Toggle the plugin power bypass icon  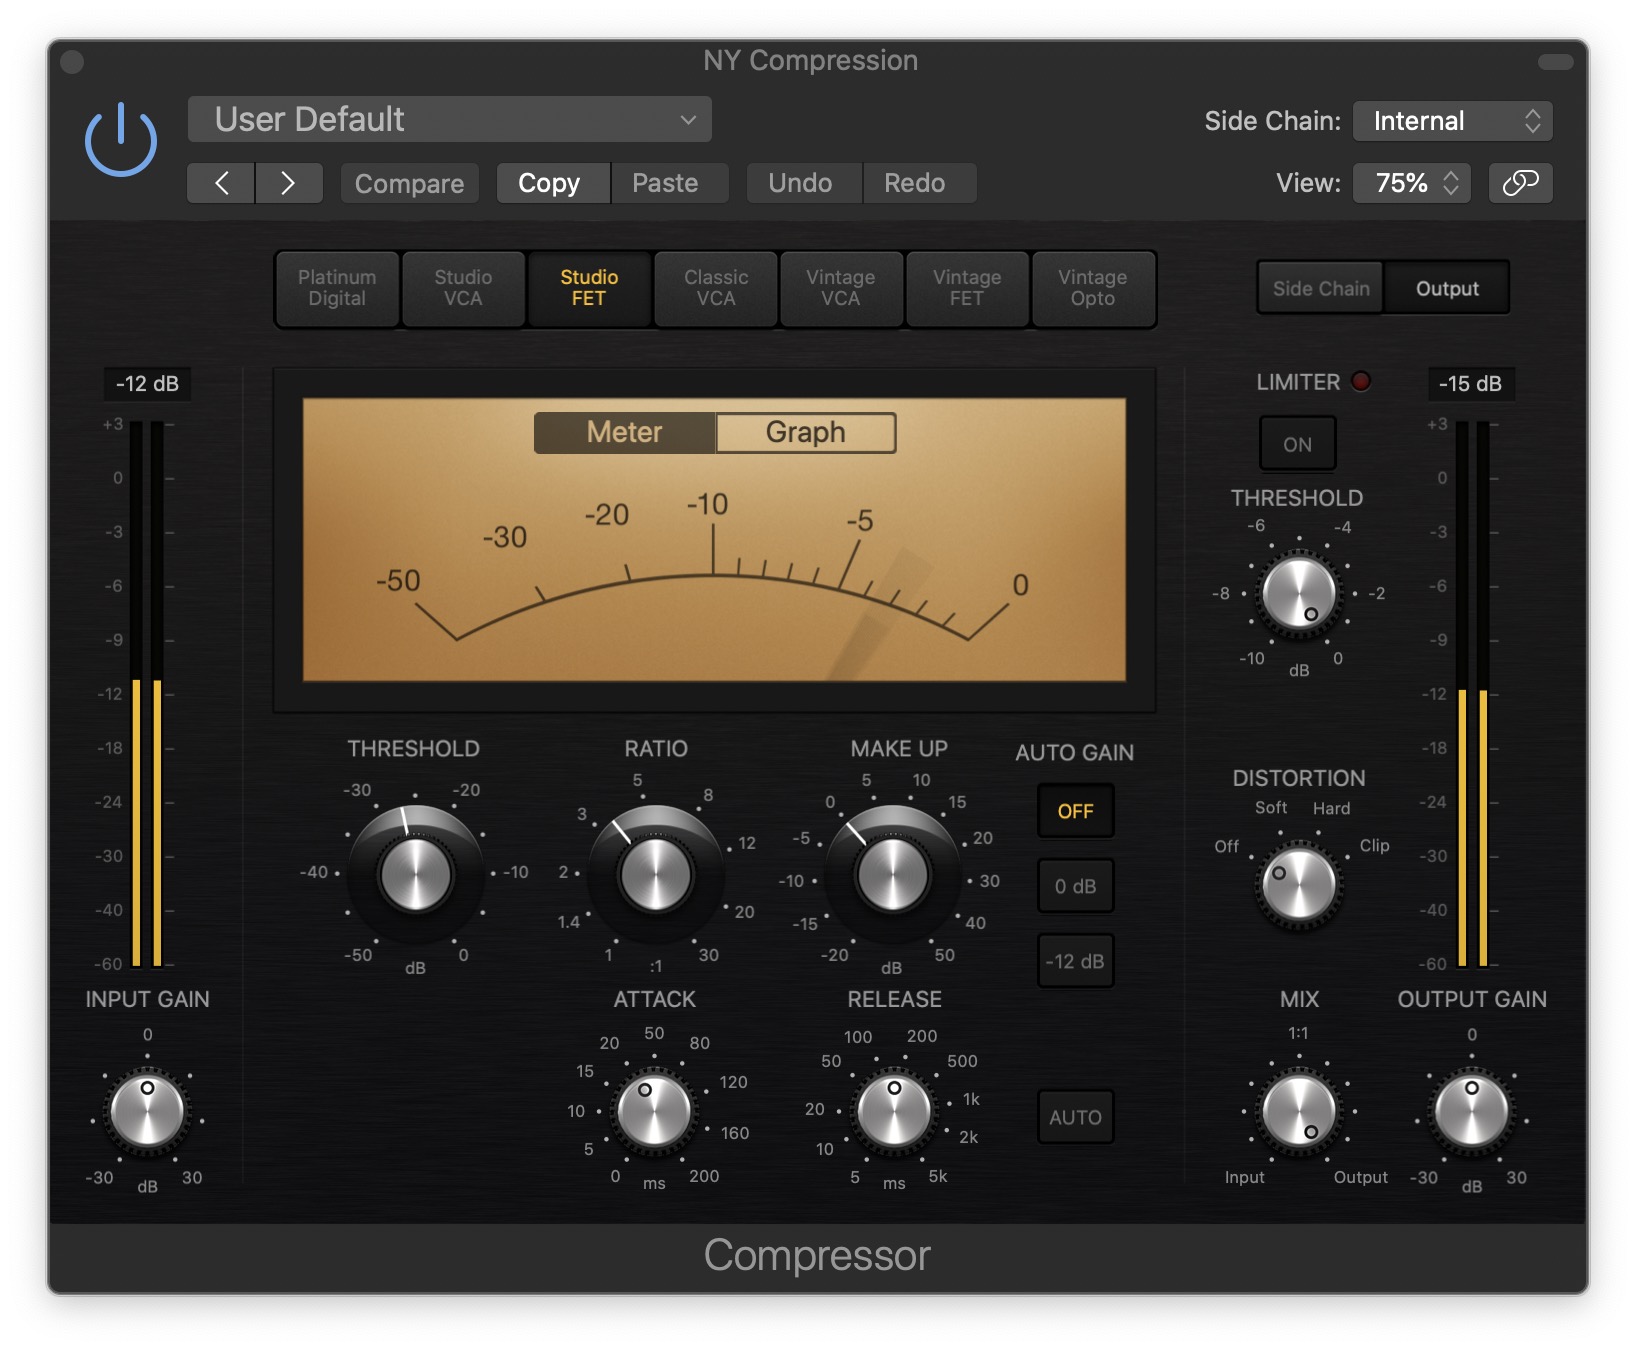(120, 141)
